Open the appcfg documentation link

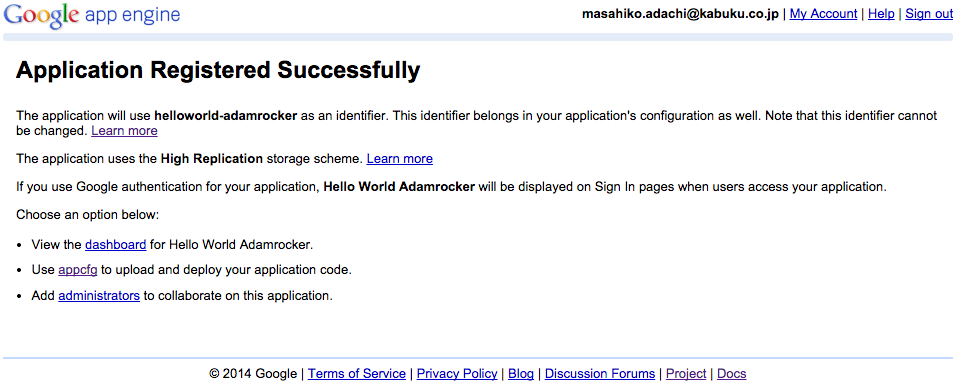[78, 270]
